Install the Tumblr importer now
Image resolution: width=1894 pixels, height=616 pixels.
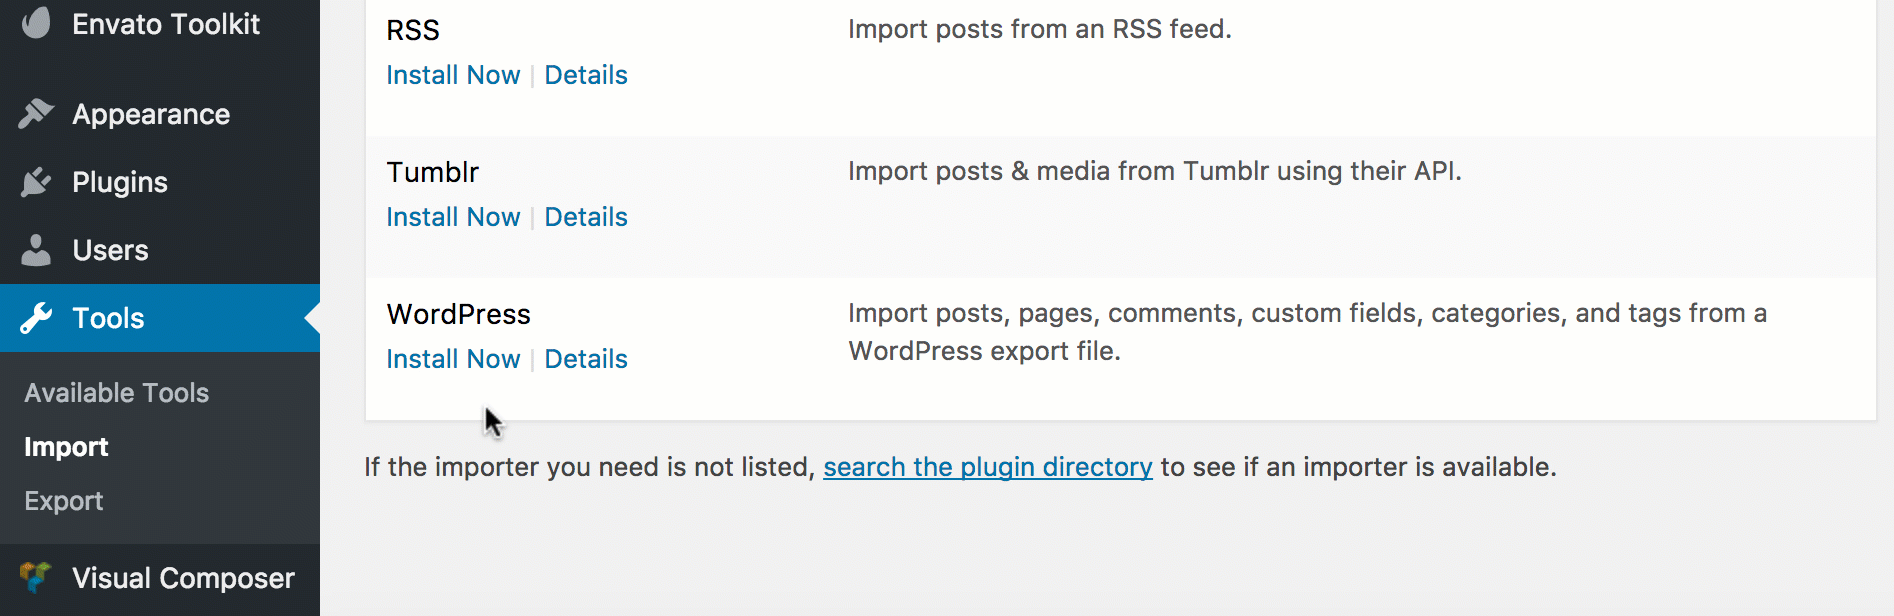click(x=453, y=217)
